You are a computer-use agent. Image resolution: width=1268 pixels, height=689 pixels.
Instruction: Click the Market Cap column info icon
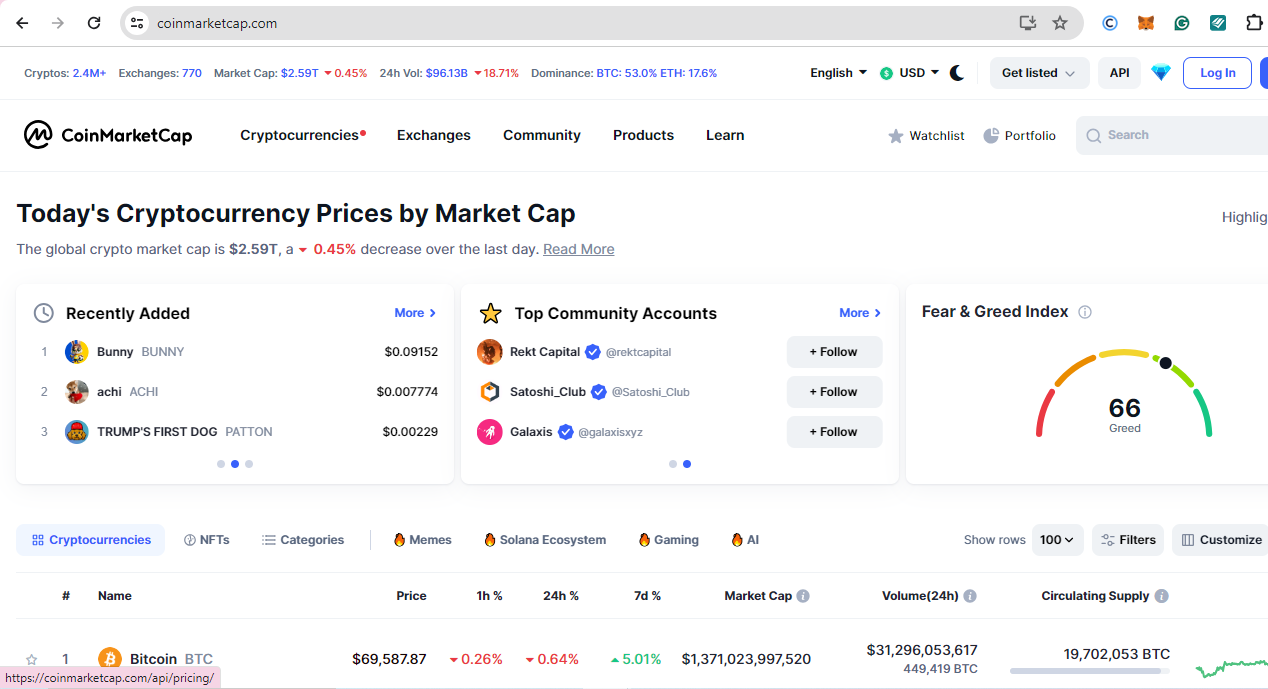[x=803, y=596]
